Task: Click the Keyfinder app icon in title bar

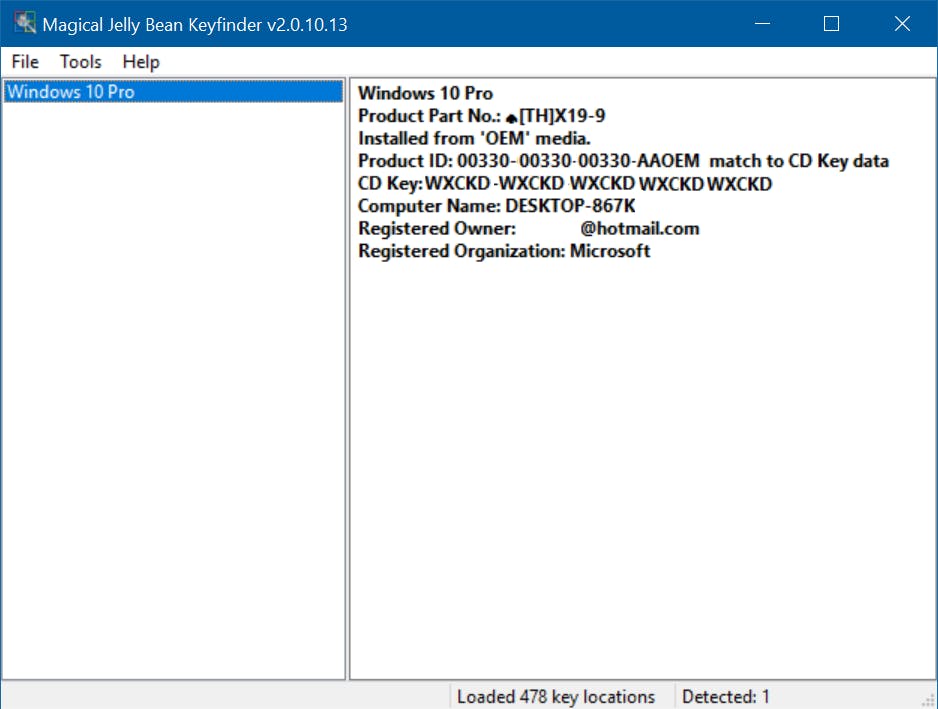Action: pyautogui.click(x=25, y=23)
